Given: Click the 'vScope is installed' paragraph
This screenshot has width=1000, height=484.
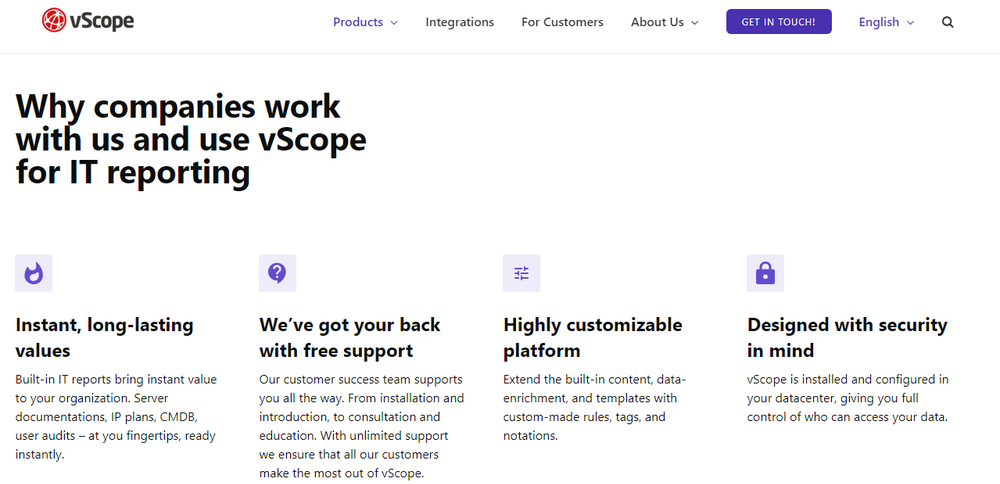Looking at the screenshot, I should pos(848,399).
